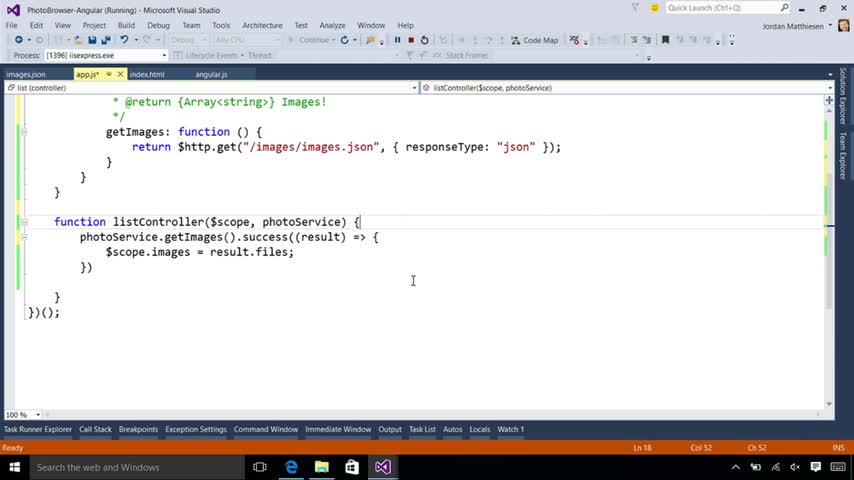Screen dimensions: 854x480
Task: Open the Watch 1 panel tab
Action: (511, 429)
